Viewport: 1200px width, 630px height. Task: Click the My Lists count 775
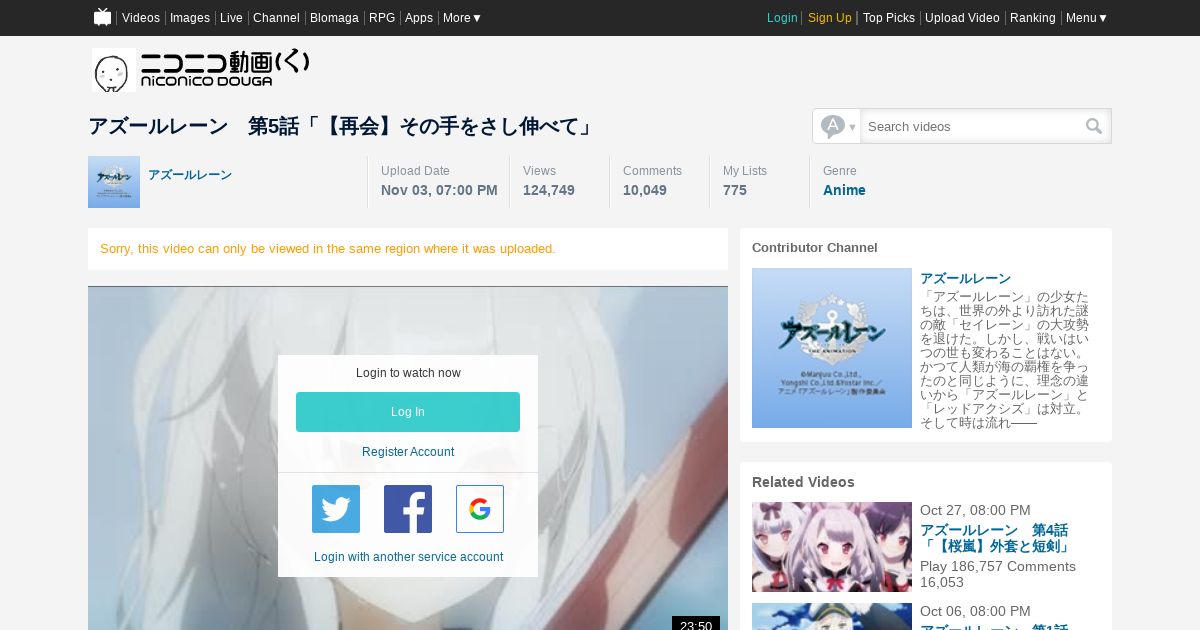pyautogui.click(x=735, y=190)
